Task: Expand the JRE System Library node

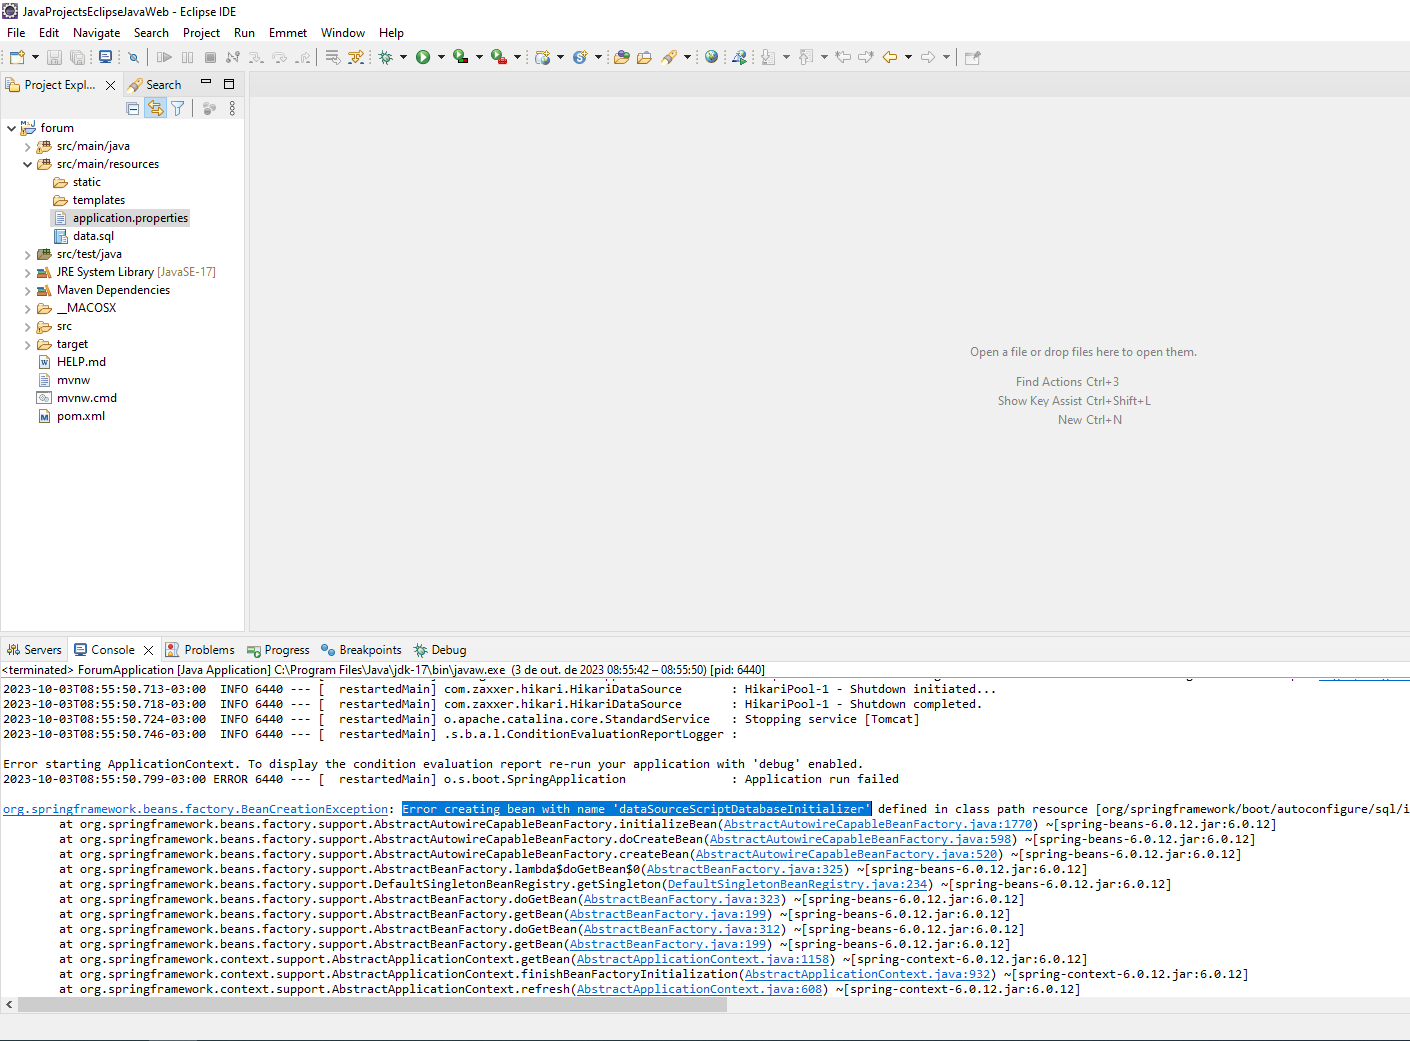Action: 27,272
